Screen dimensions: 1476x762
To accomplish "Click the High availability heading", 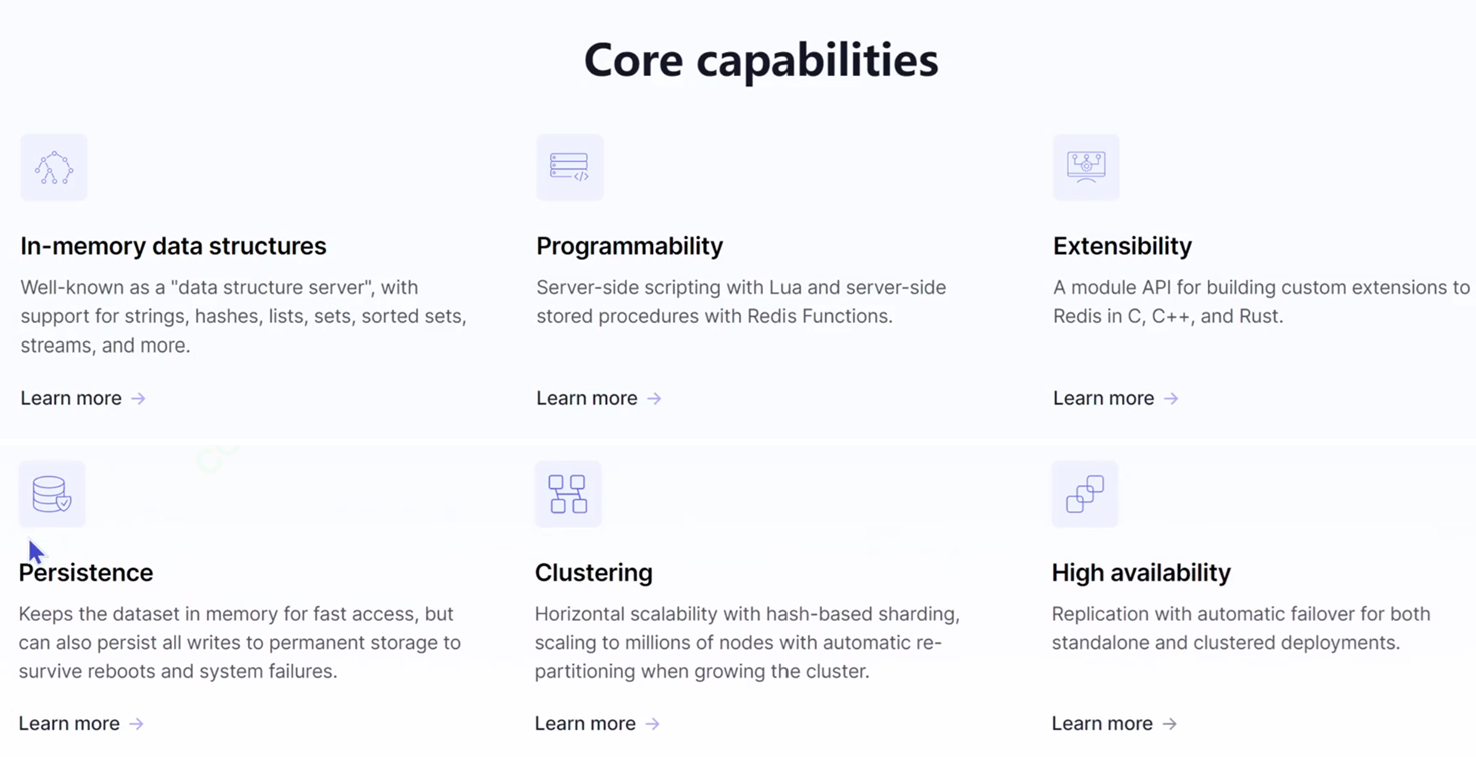I will coord(1141,572).
